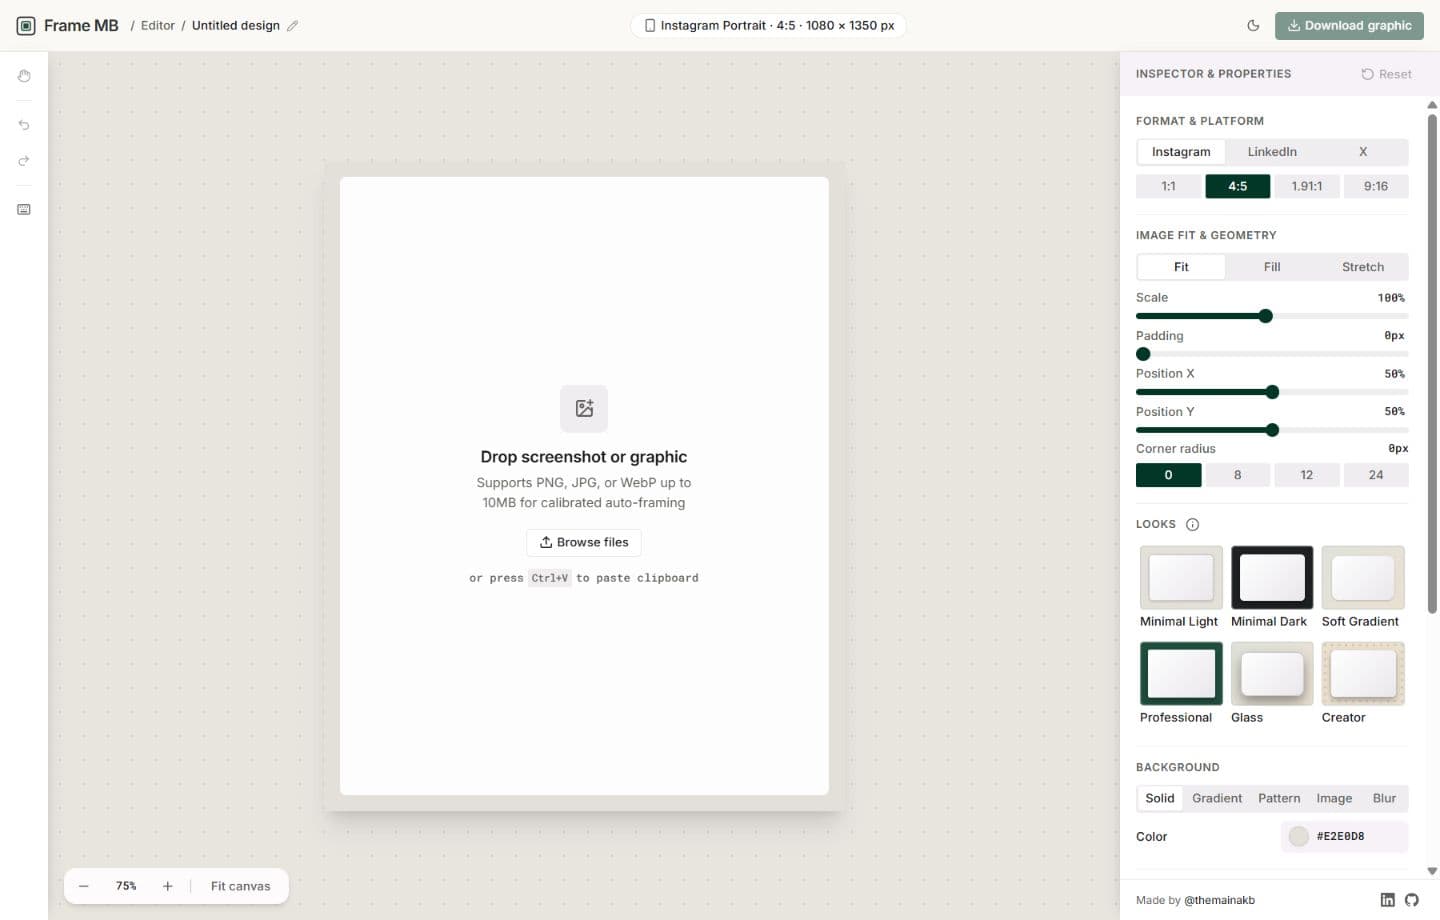The image size is (1440, 920).
Task: Select the Instagram platform tab
Action: pos(1181,152)
